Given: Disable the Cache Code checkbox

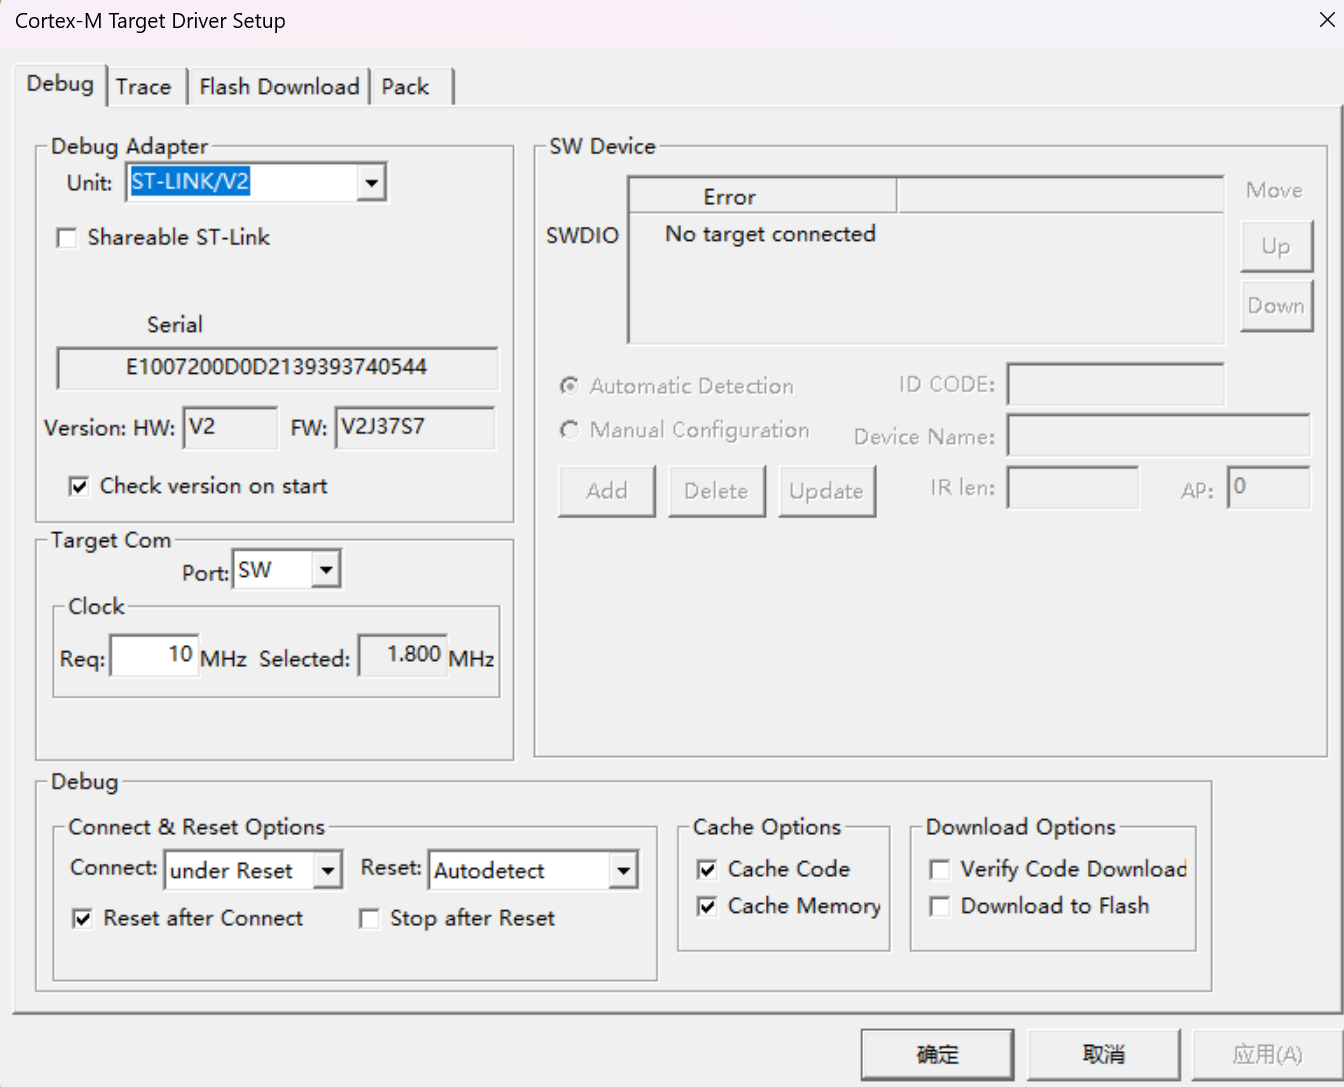Looking at the screenshot, I should (707, 870).
